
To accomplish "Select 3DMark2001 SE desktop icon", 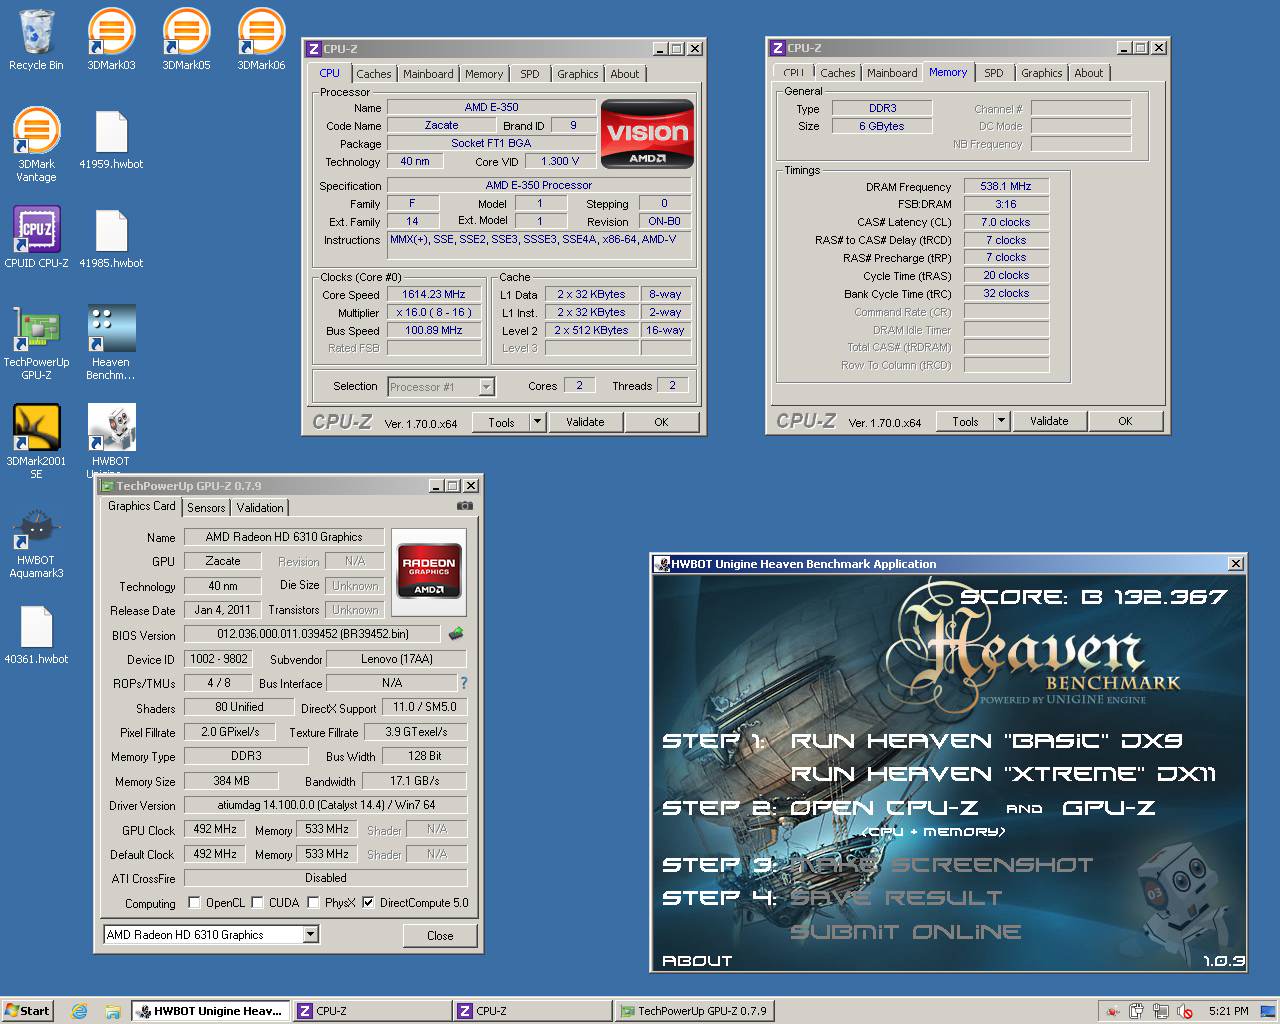I will tap(36, 442).
